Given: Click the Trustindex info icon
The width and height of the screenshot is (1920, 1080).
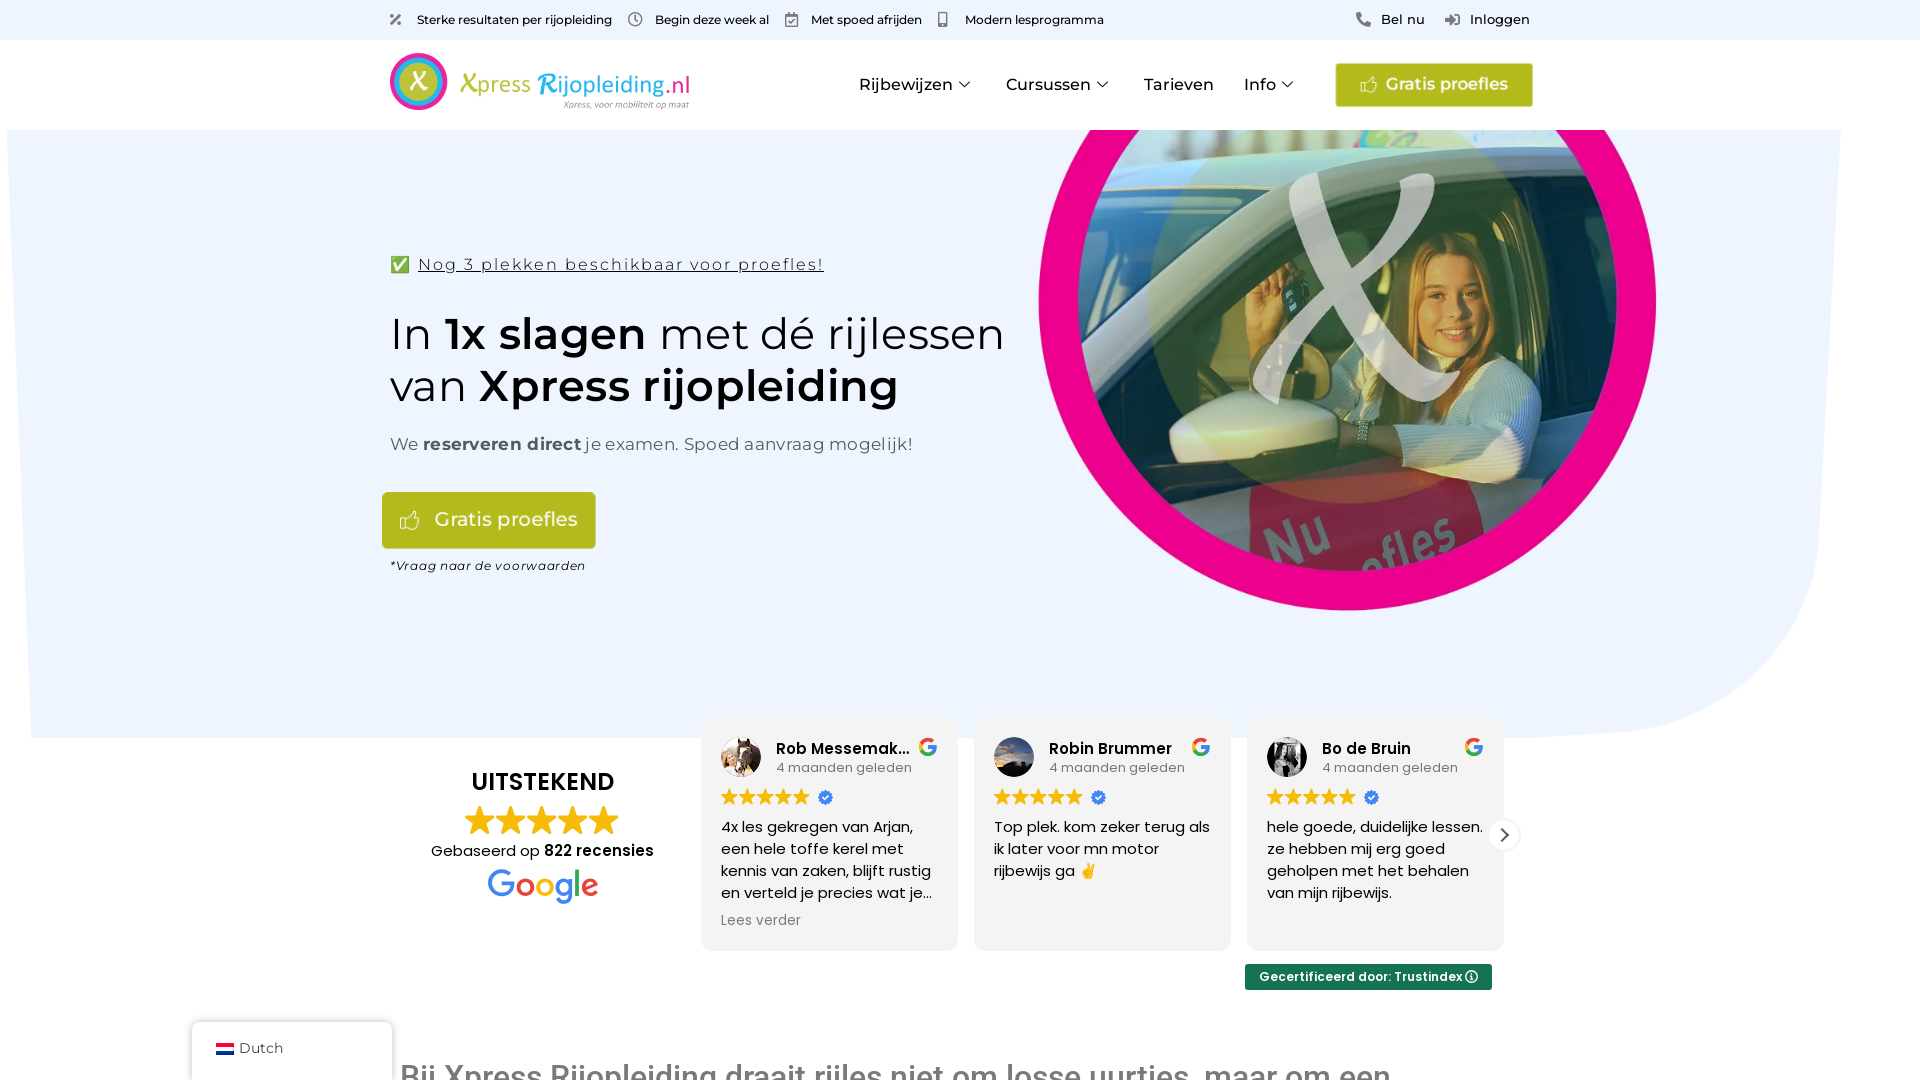Looking at the screenshot, I should pos(1471,977).
